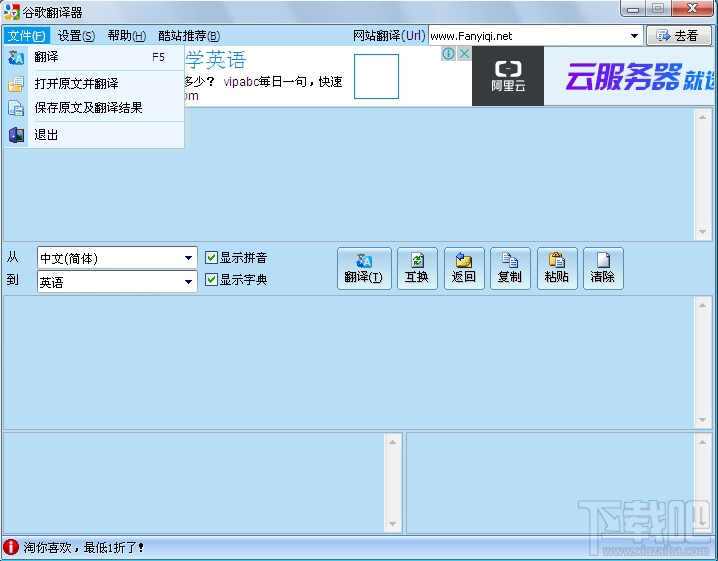Screen dimensions: 718x561
Task: Click the ad info icon
Action: coord(448,54)
